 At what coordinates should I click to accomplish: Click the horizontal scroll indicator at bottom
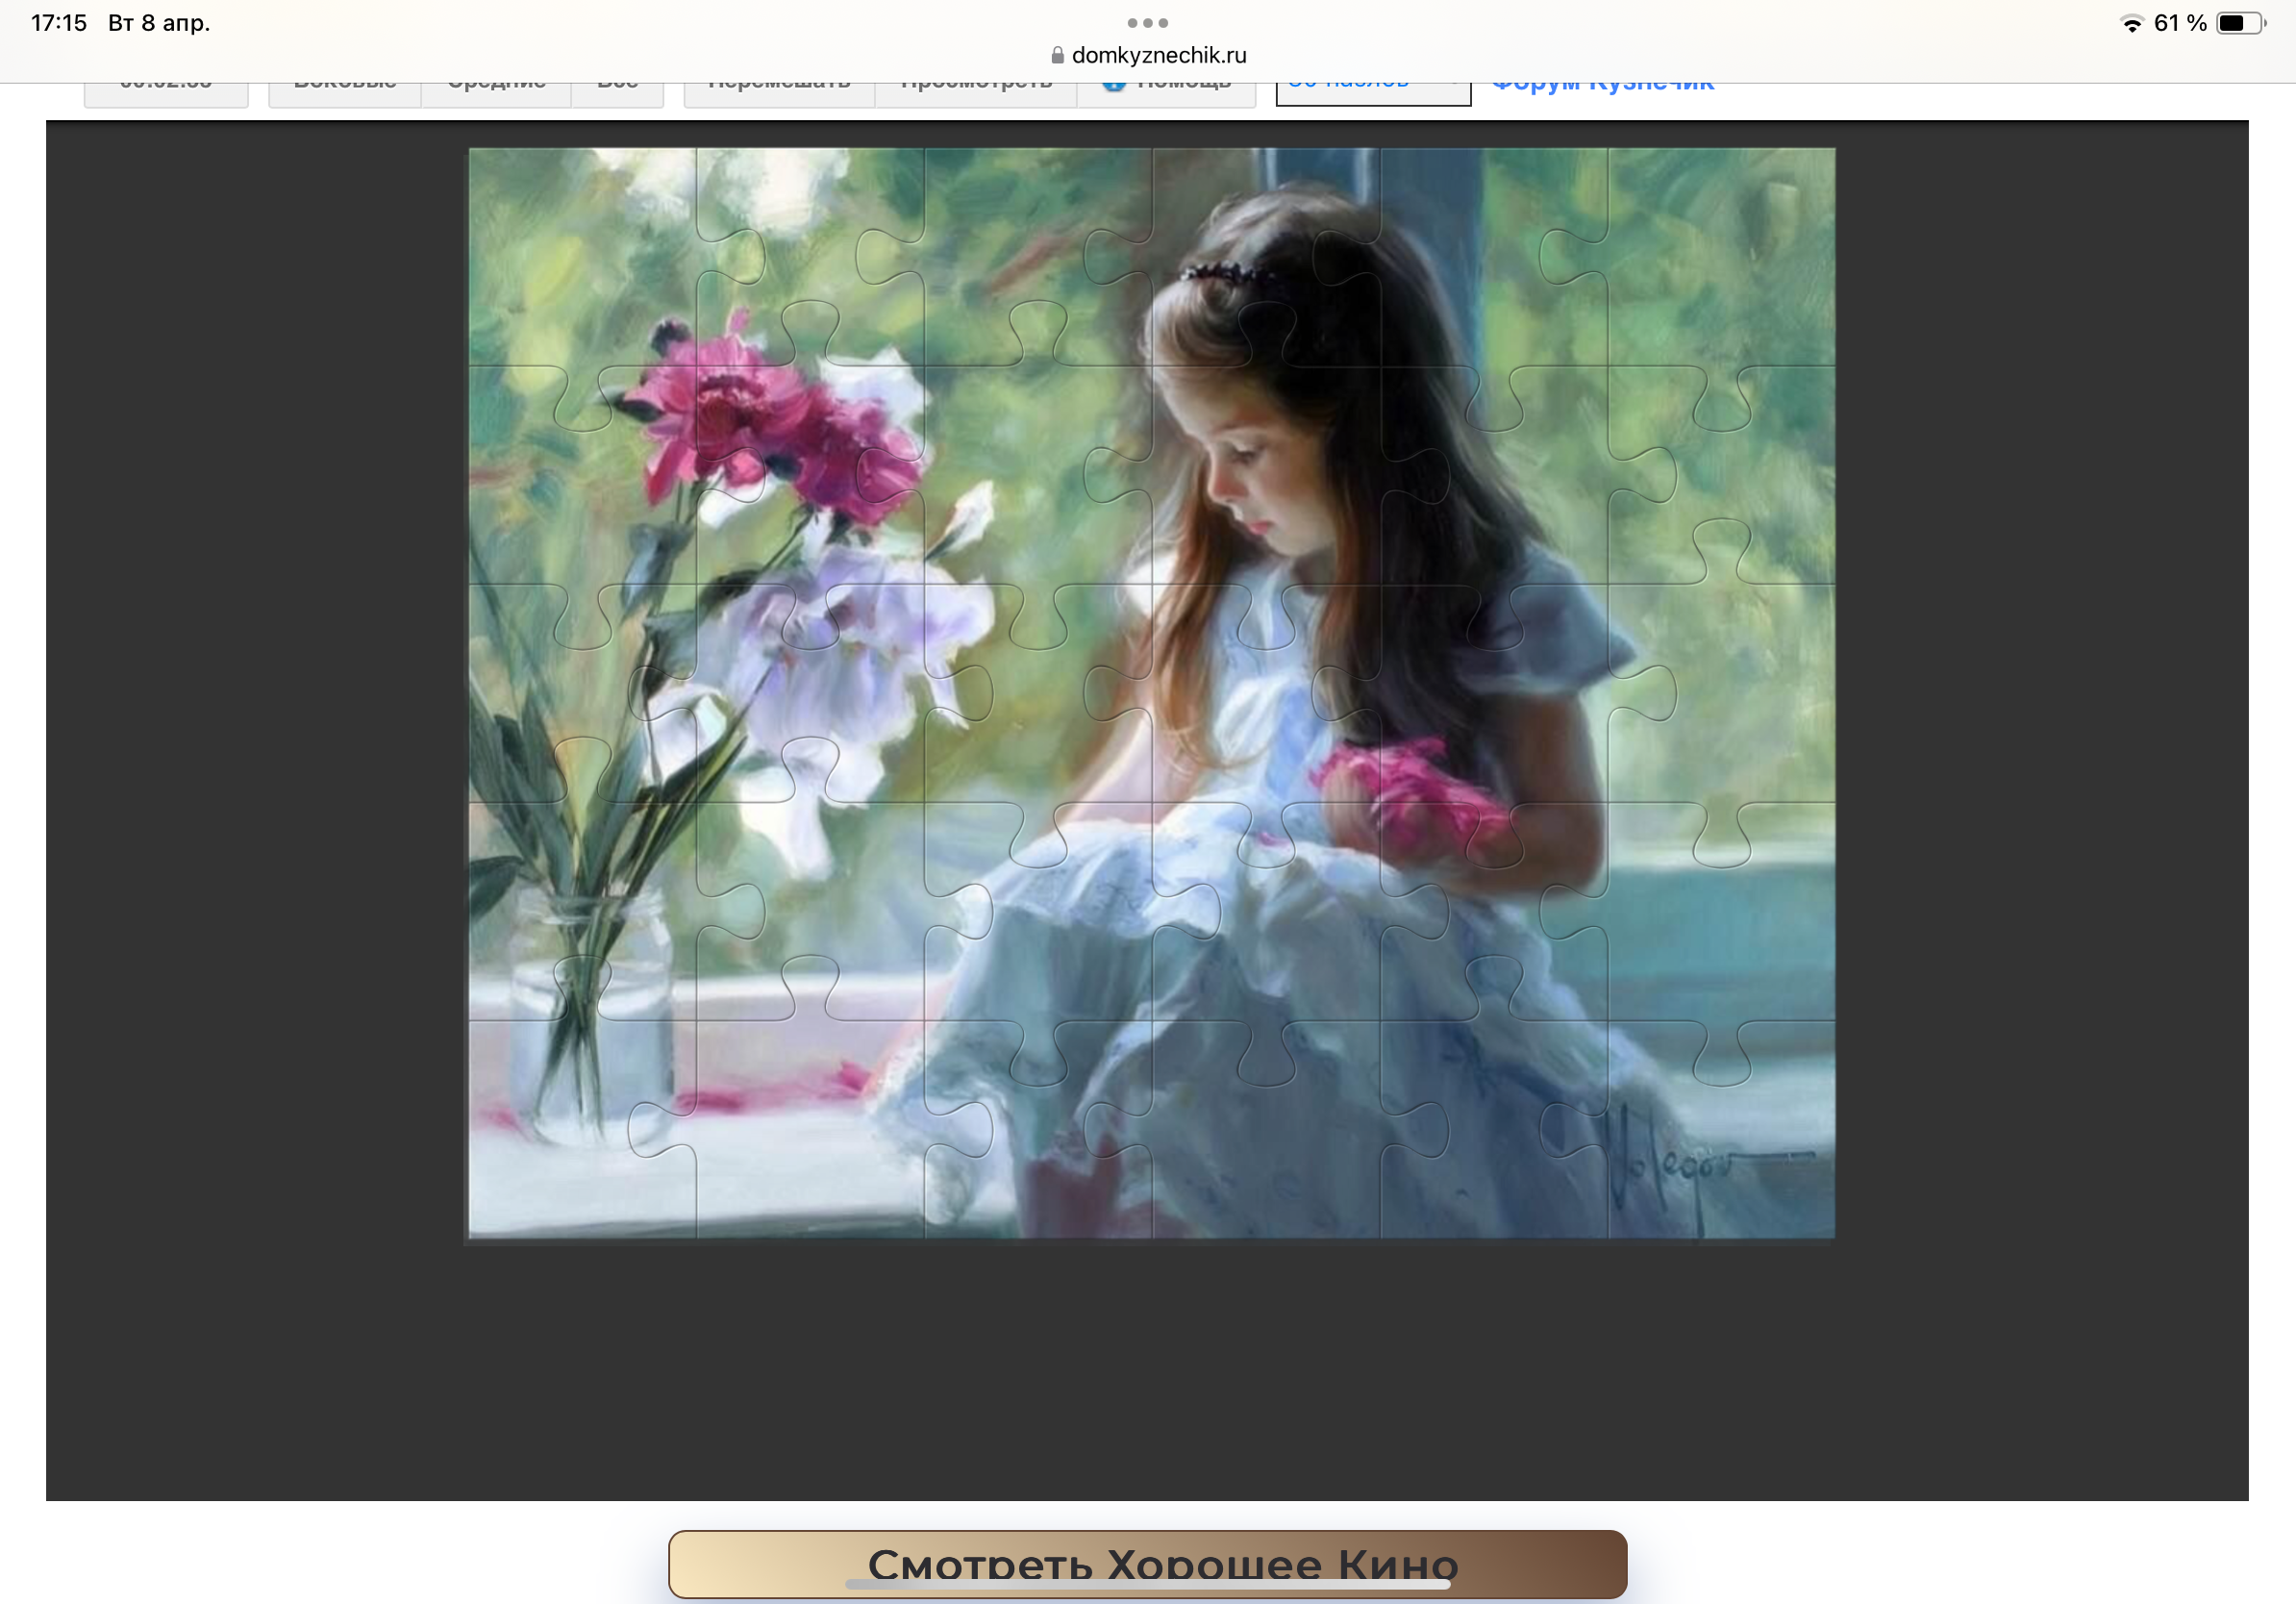tap(1147, 1584)
